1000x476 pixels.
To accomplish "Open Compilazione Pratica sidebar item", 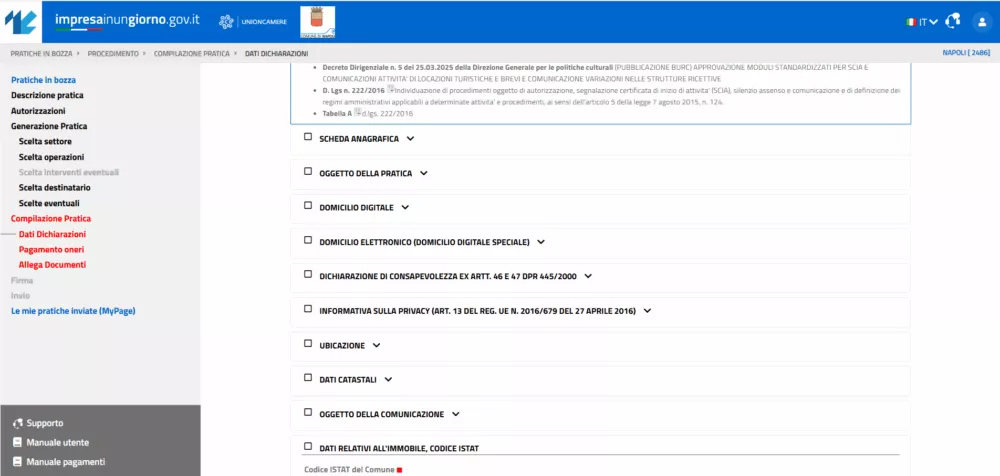I will (51, 219).
